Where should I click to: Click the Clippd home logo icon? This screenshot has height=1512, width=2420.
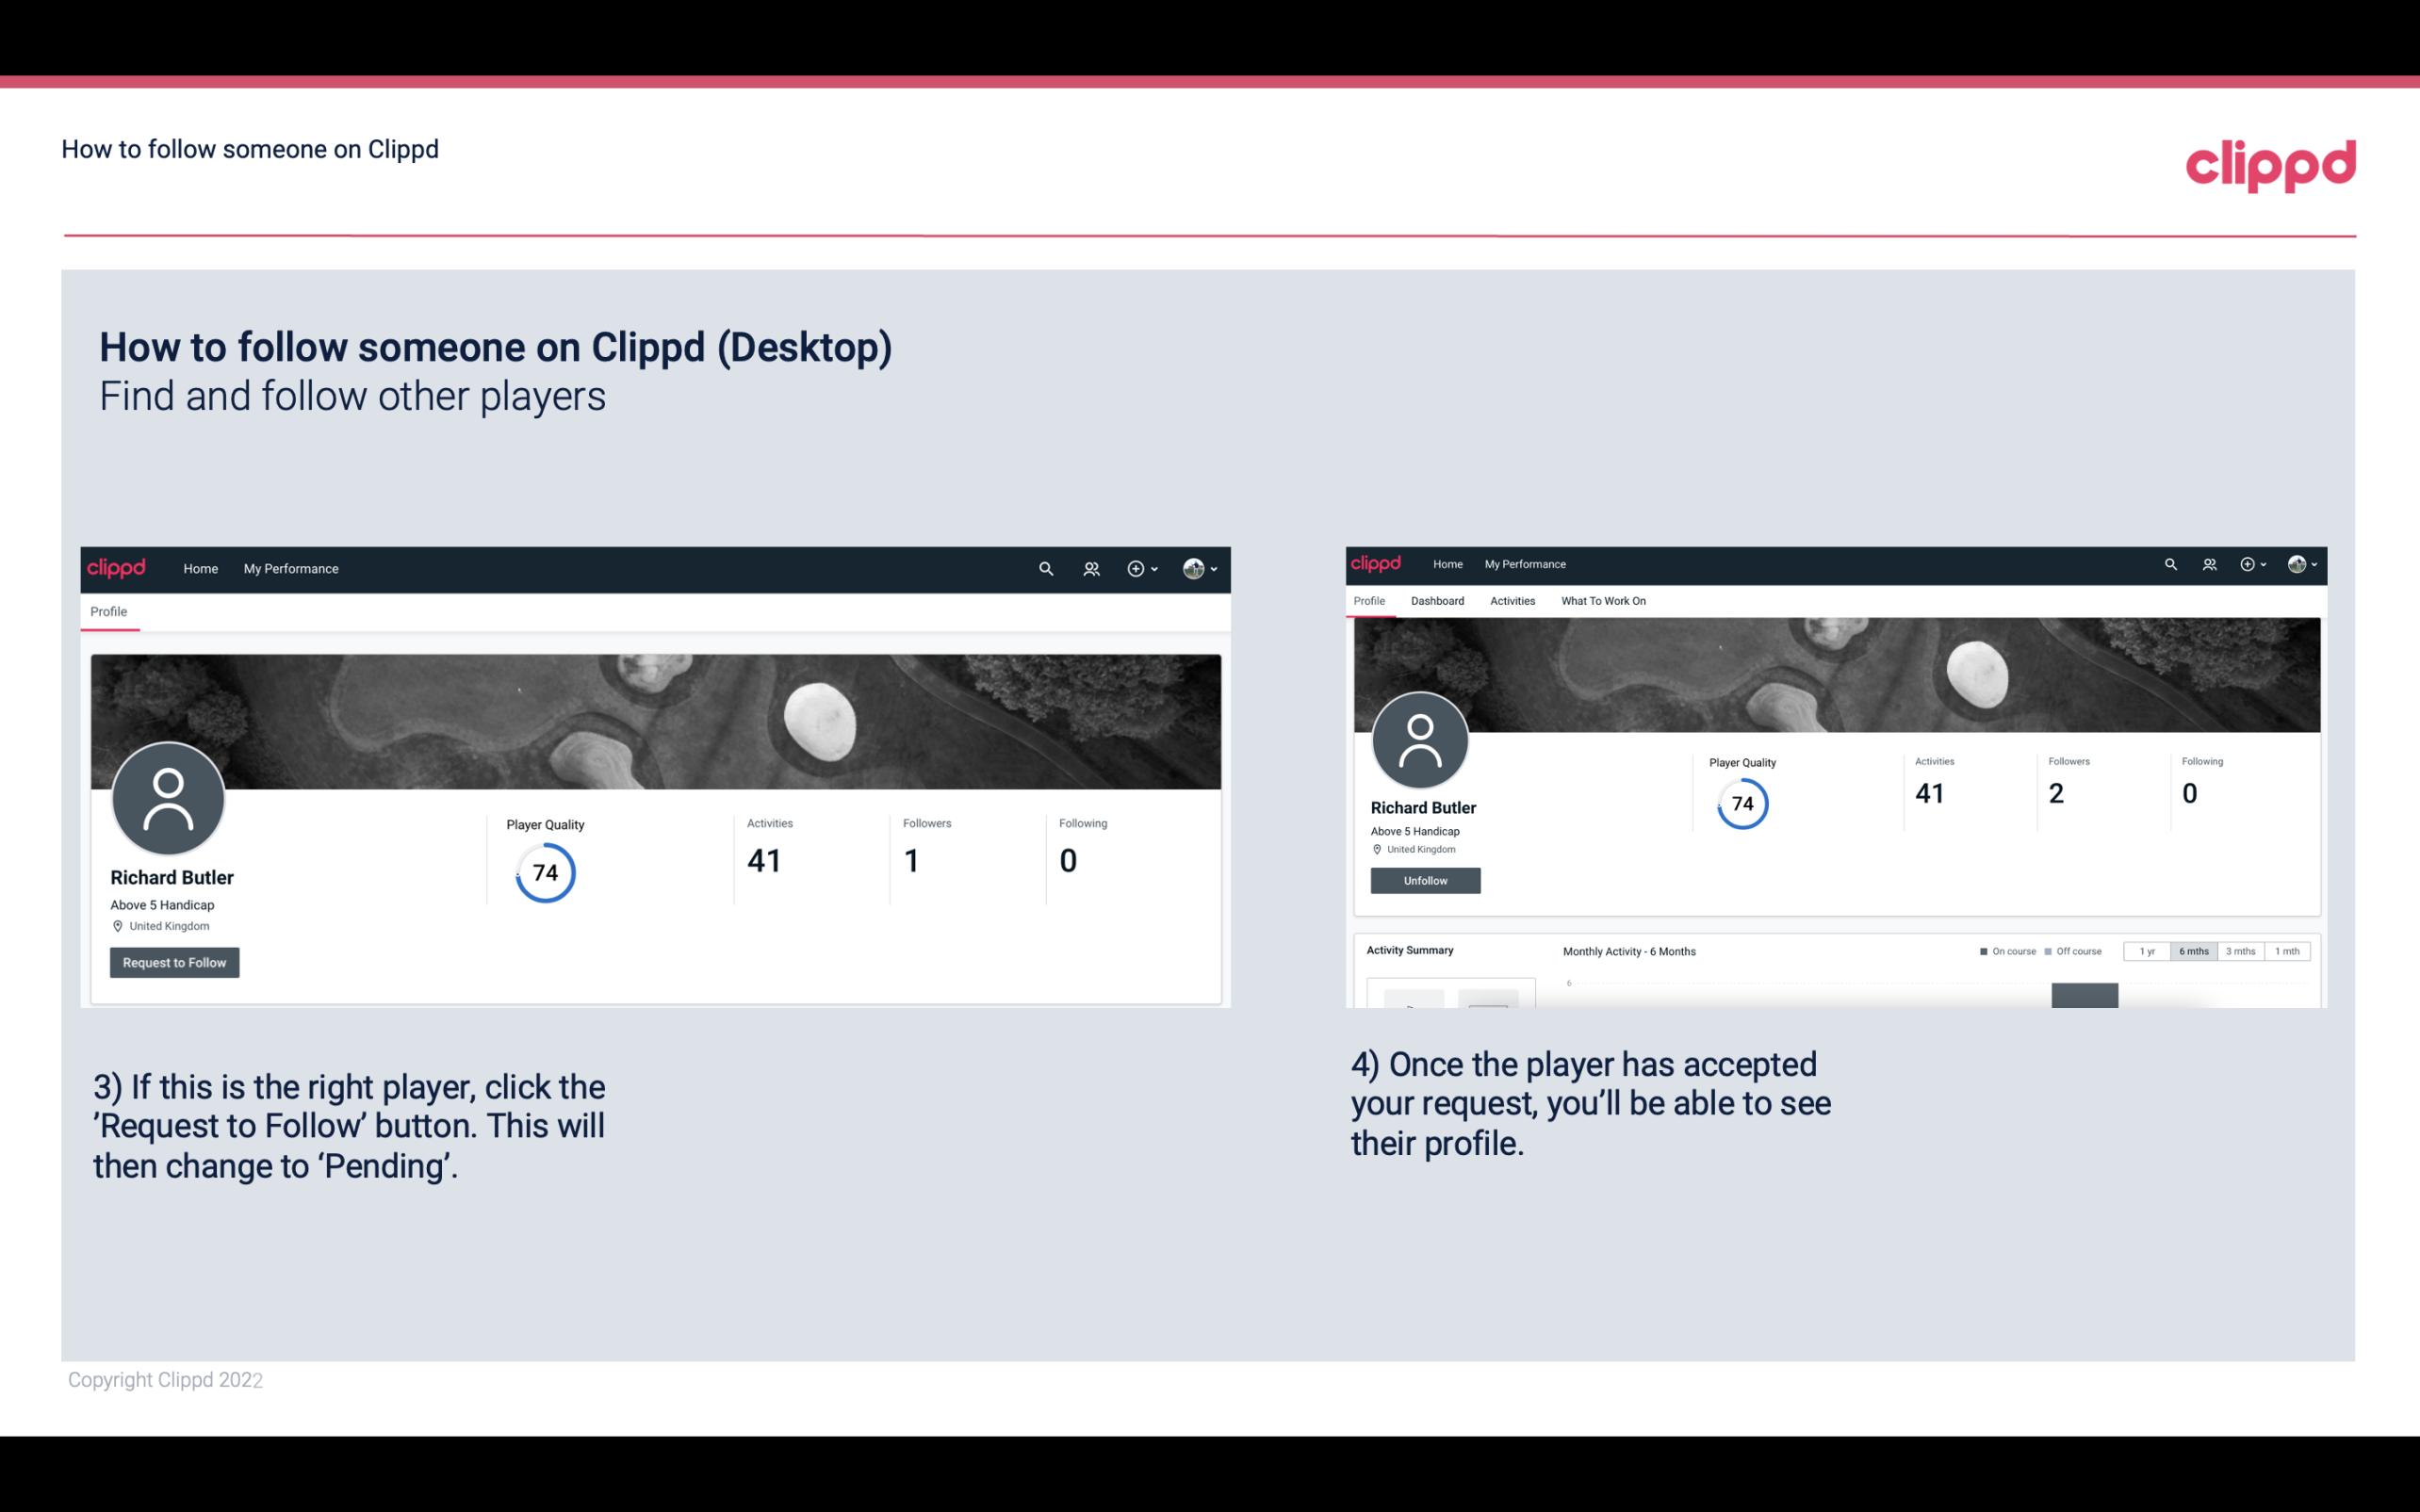point(117,568)
